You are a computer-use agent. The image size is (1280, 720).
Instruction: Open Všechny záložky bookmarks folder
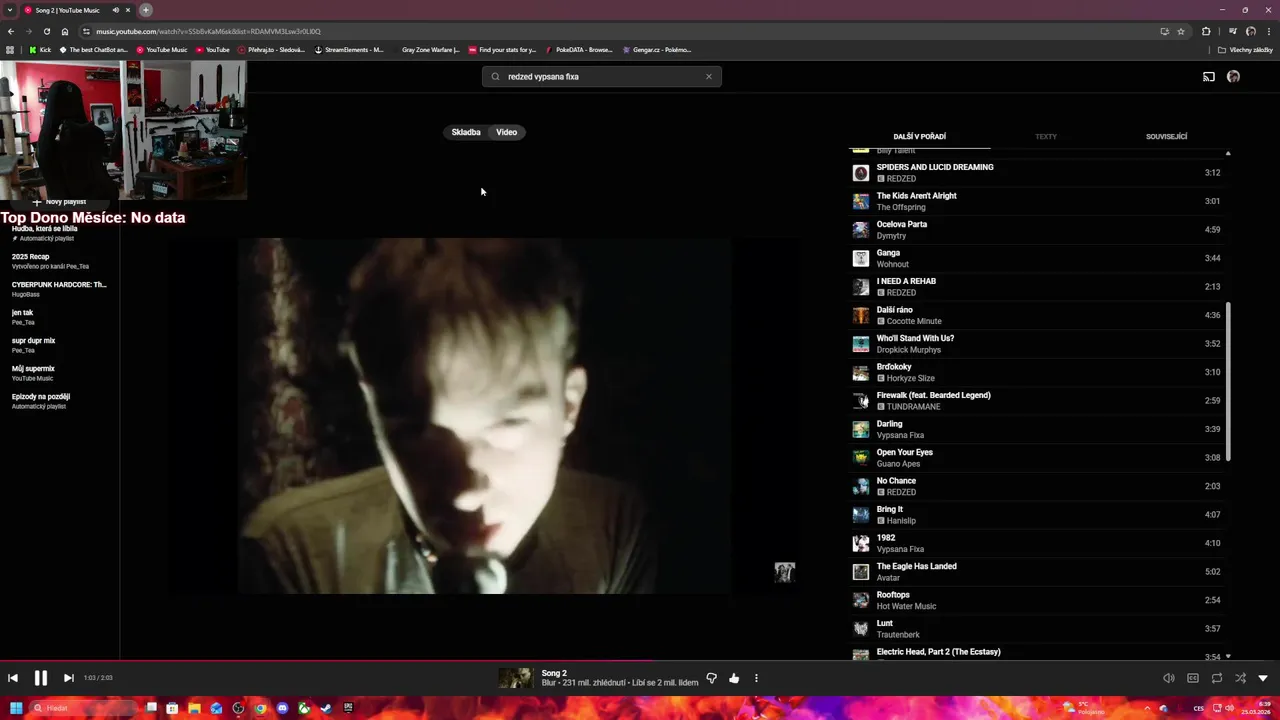click(1245, 49)
